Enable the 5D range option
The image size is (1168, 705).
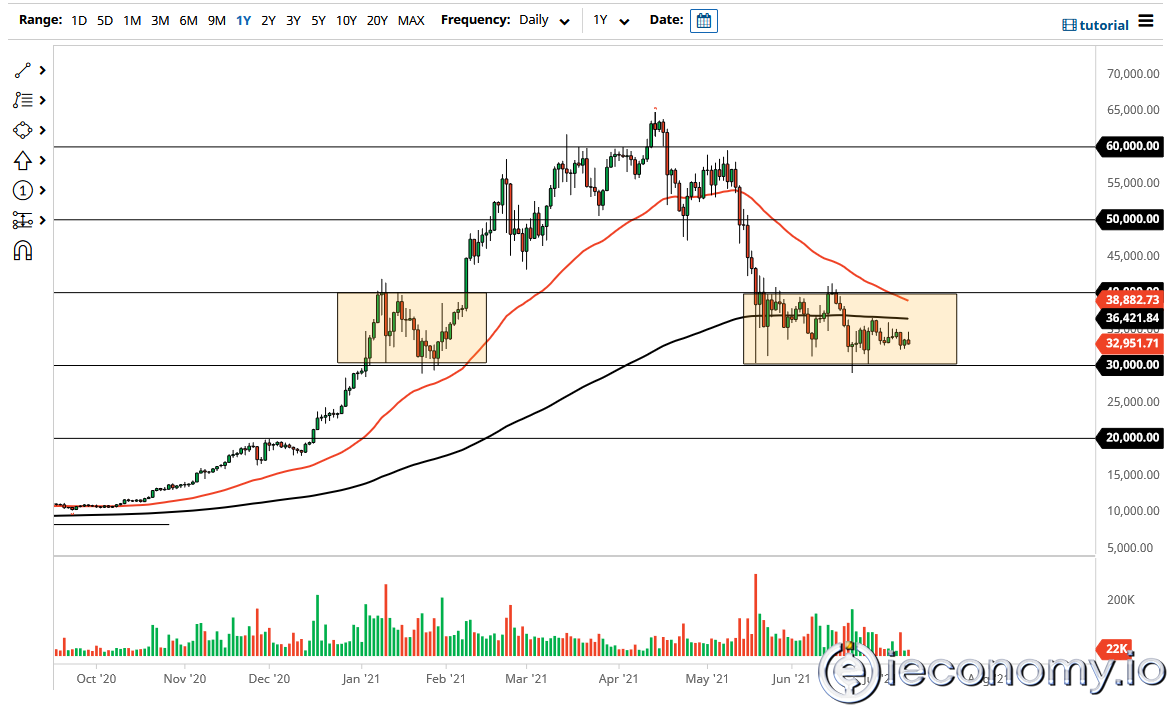tap(105, 20)
